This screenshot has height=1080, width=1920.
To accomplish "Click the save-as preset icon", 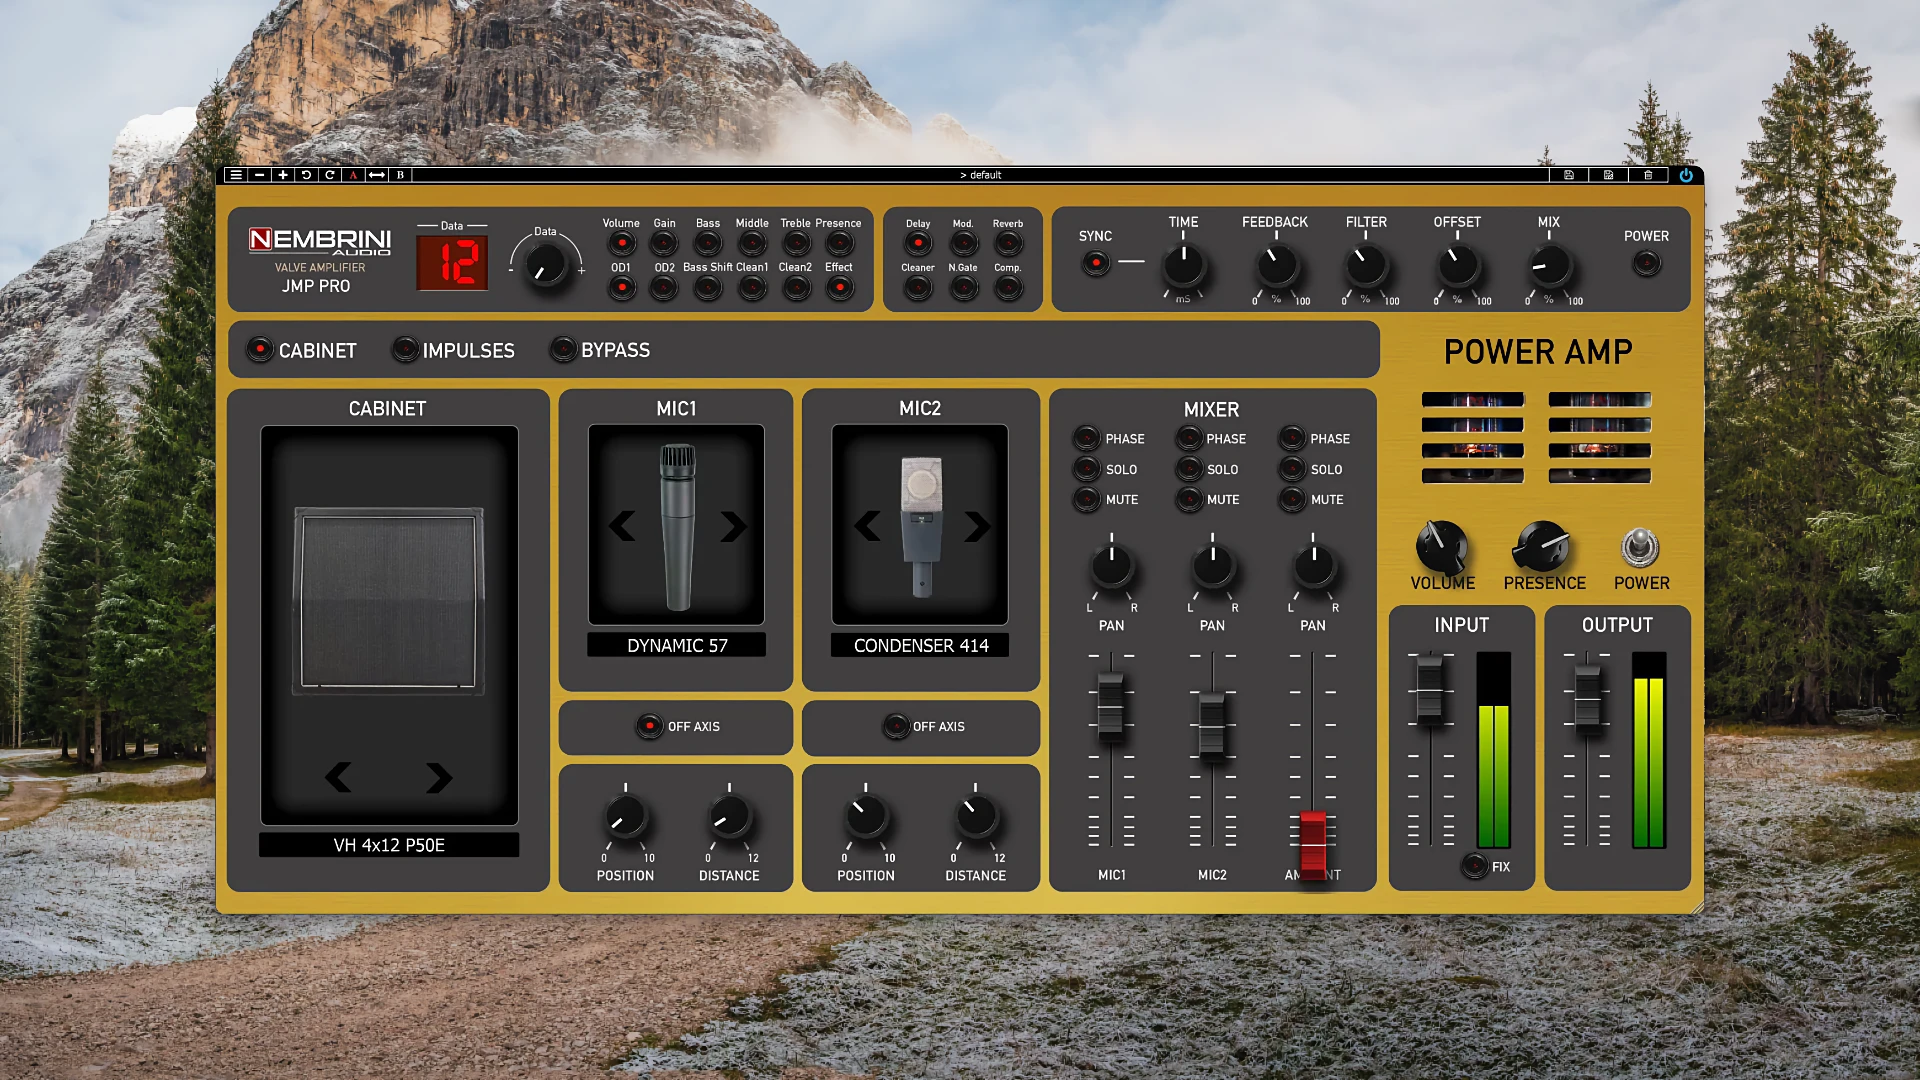I will point(1609,175).
